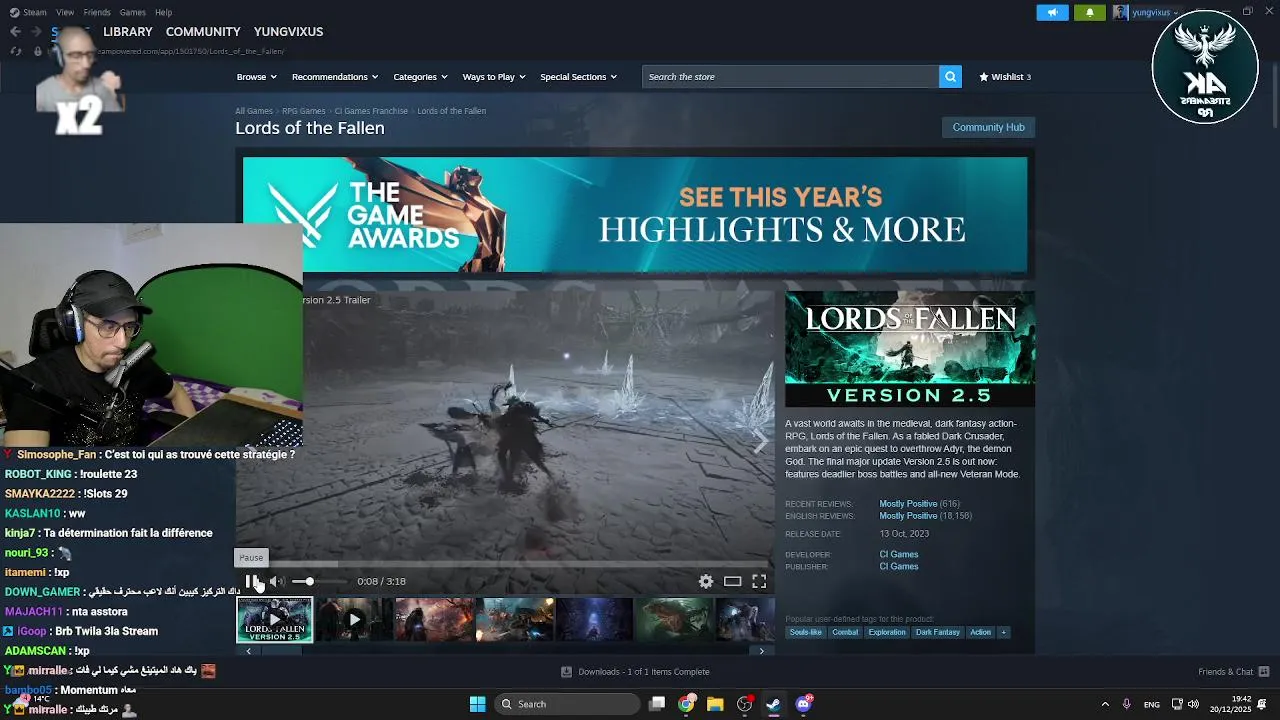Select the Version 2.5 trailer thumbnail
Viewport: 1280px width, 720px height.
tap(274, 620)
